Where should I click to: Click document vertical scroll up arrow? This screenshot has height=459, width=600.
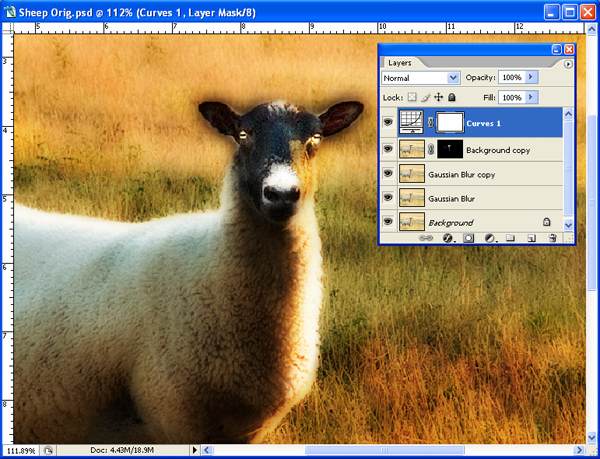591,28
